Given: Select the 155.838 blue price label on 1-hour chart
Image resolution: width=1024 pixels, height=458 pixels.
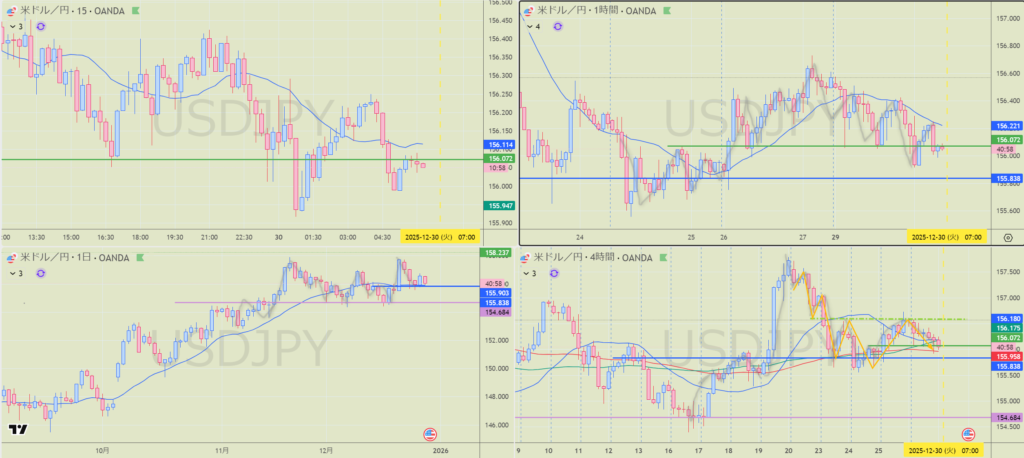Looking at the screenshot, I should coord(1005,178).
